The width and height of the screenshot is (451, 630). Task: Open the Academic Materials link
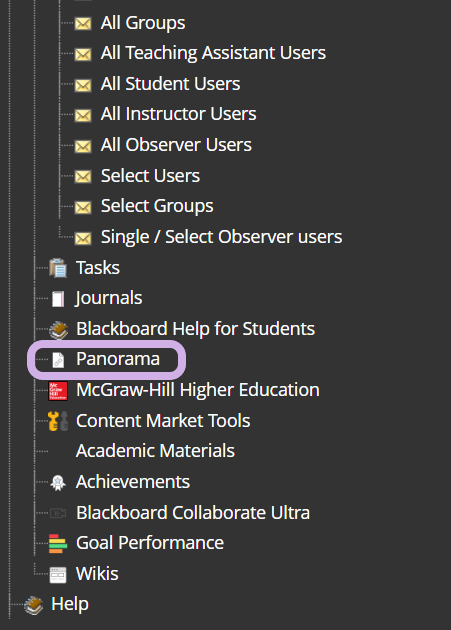coord(155,451)
